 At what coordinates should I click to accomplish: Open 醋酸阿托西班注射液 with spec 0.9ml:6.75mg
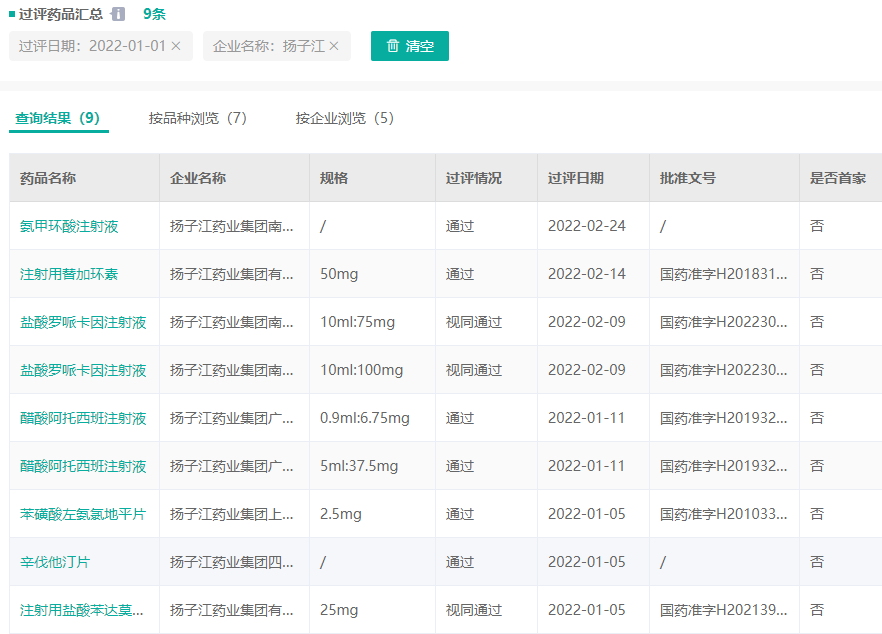pos(83,418)
